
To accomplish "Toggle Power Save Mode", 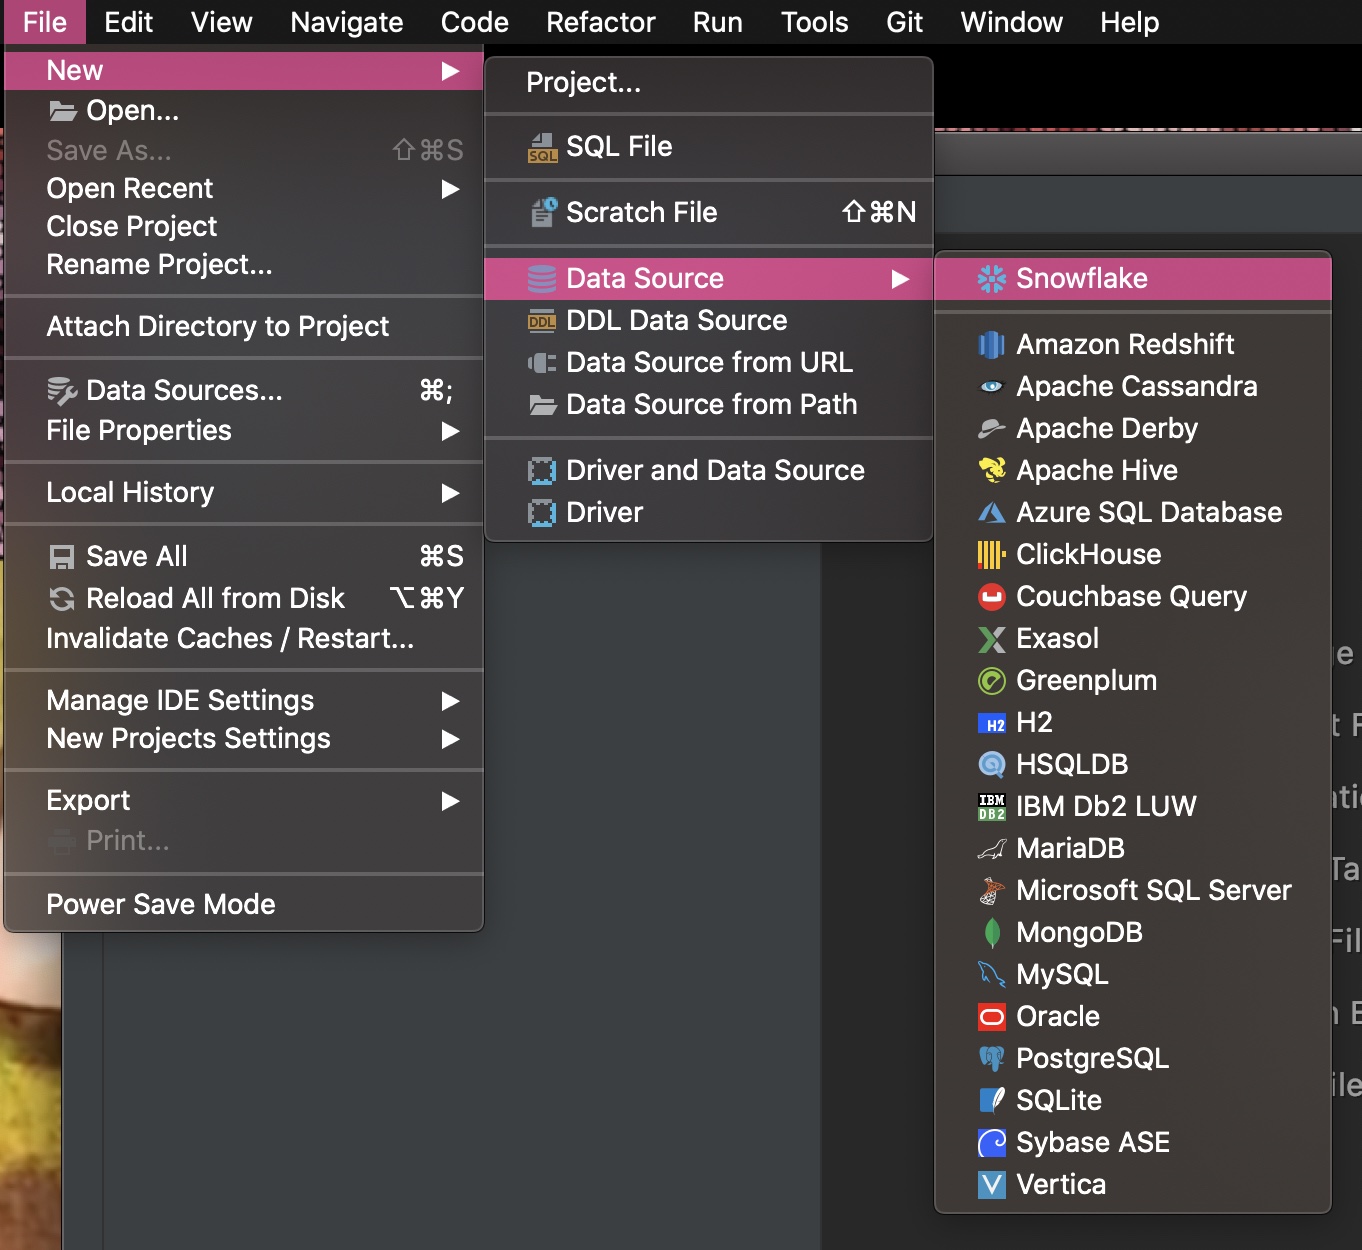I will coord(161,904).
